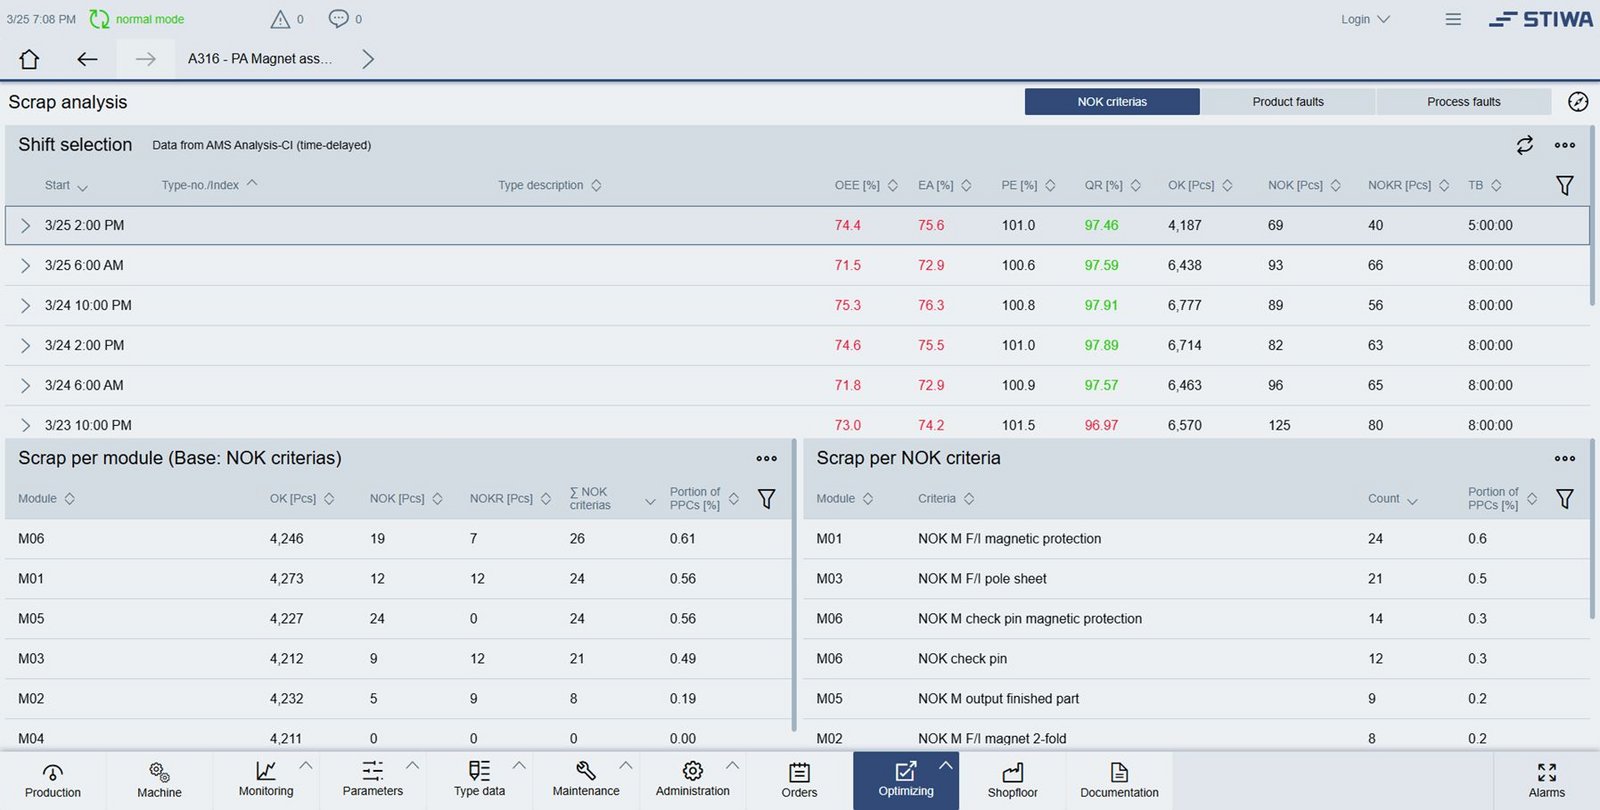
Task: Click the warning triangle alerts icon
Action: (x=280, y=19)
